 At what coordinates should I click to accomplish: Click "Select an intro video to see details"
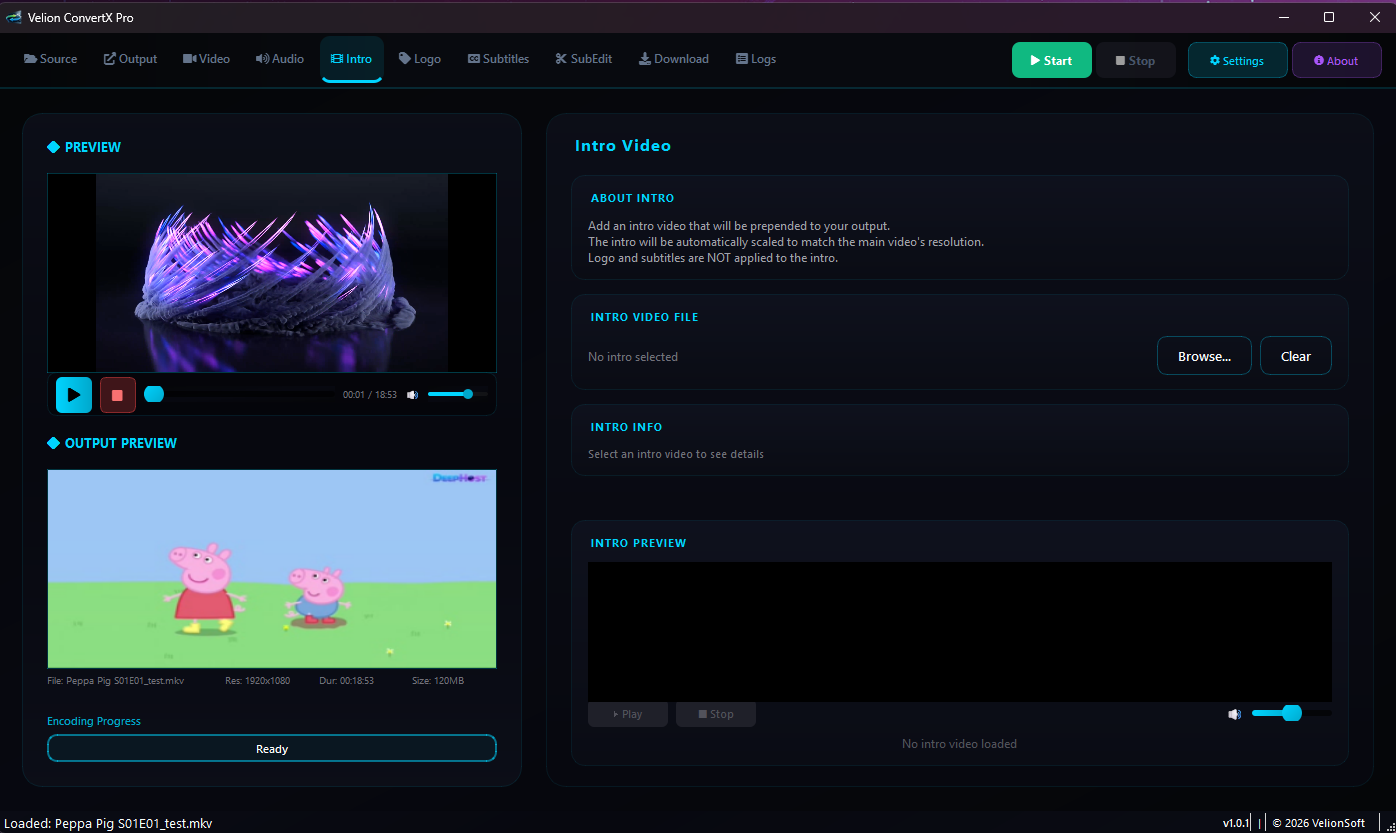click(676, 454)
